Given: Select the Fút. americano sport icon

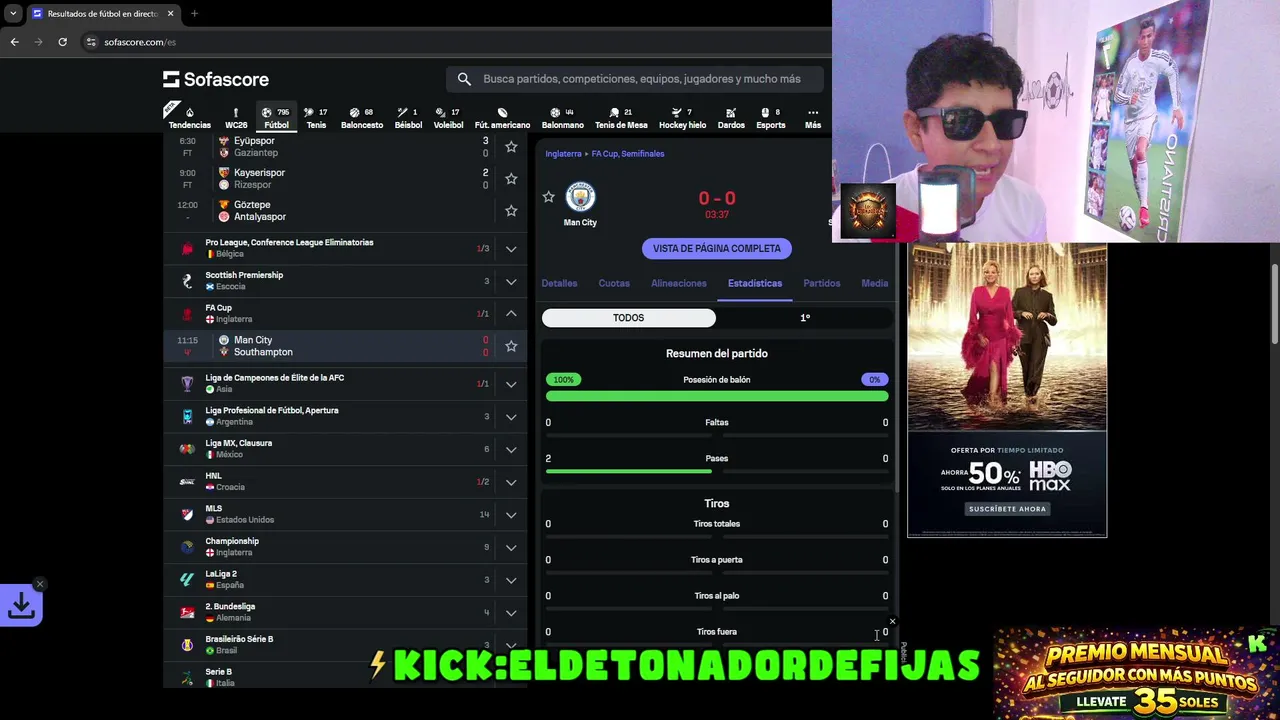Looking at the screenshot, I should pyautogui.click(x=502, y=118).
